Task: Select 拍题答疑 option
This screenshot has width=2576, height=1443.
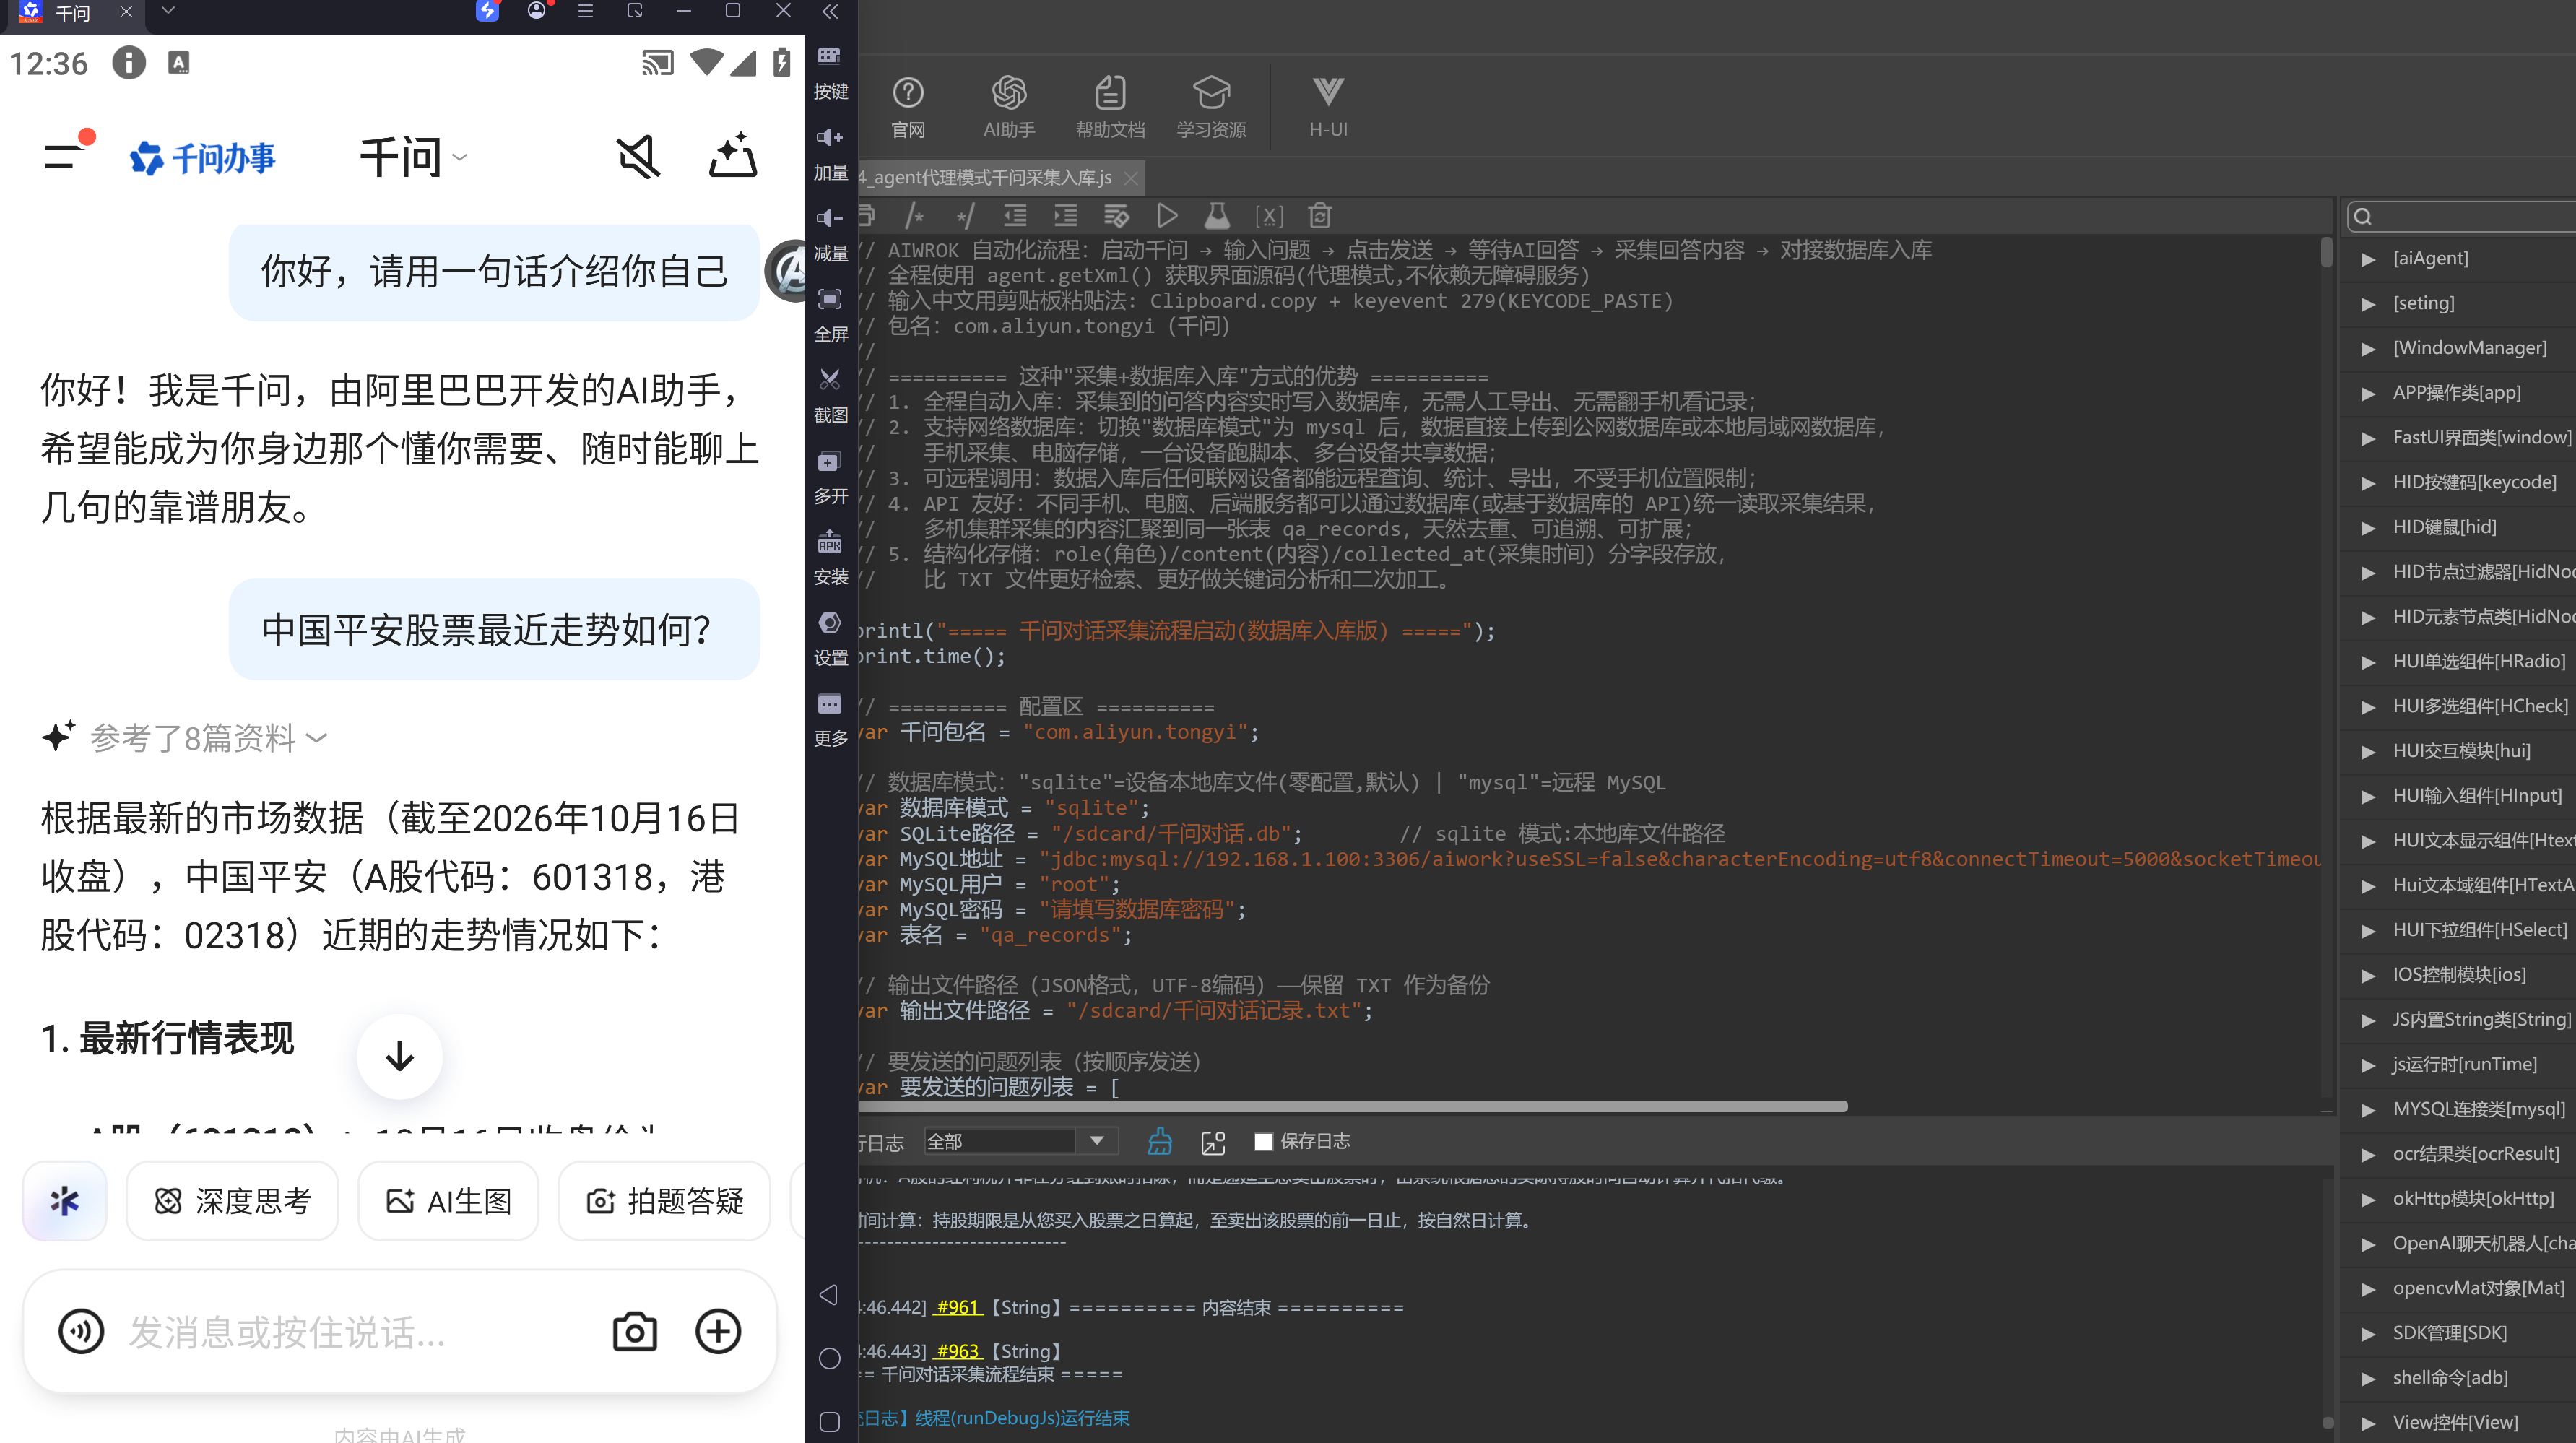Action: tap(664, 1200)
